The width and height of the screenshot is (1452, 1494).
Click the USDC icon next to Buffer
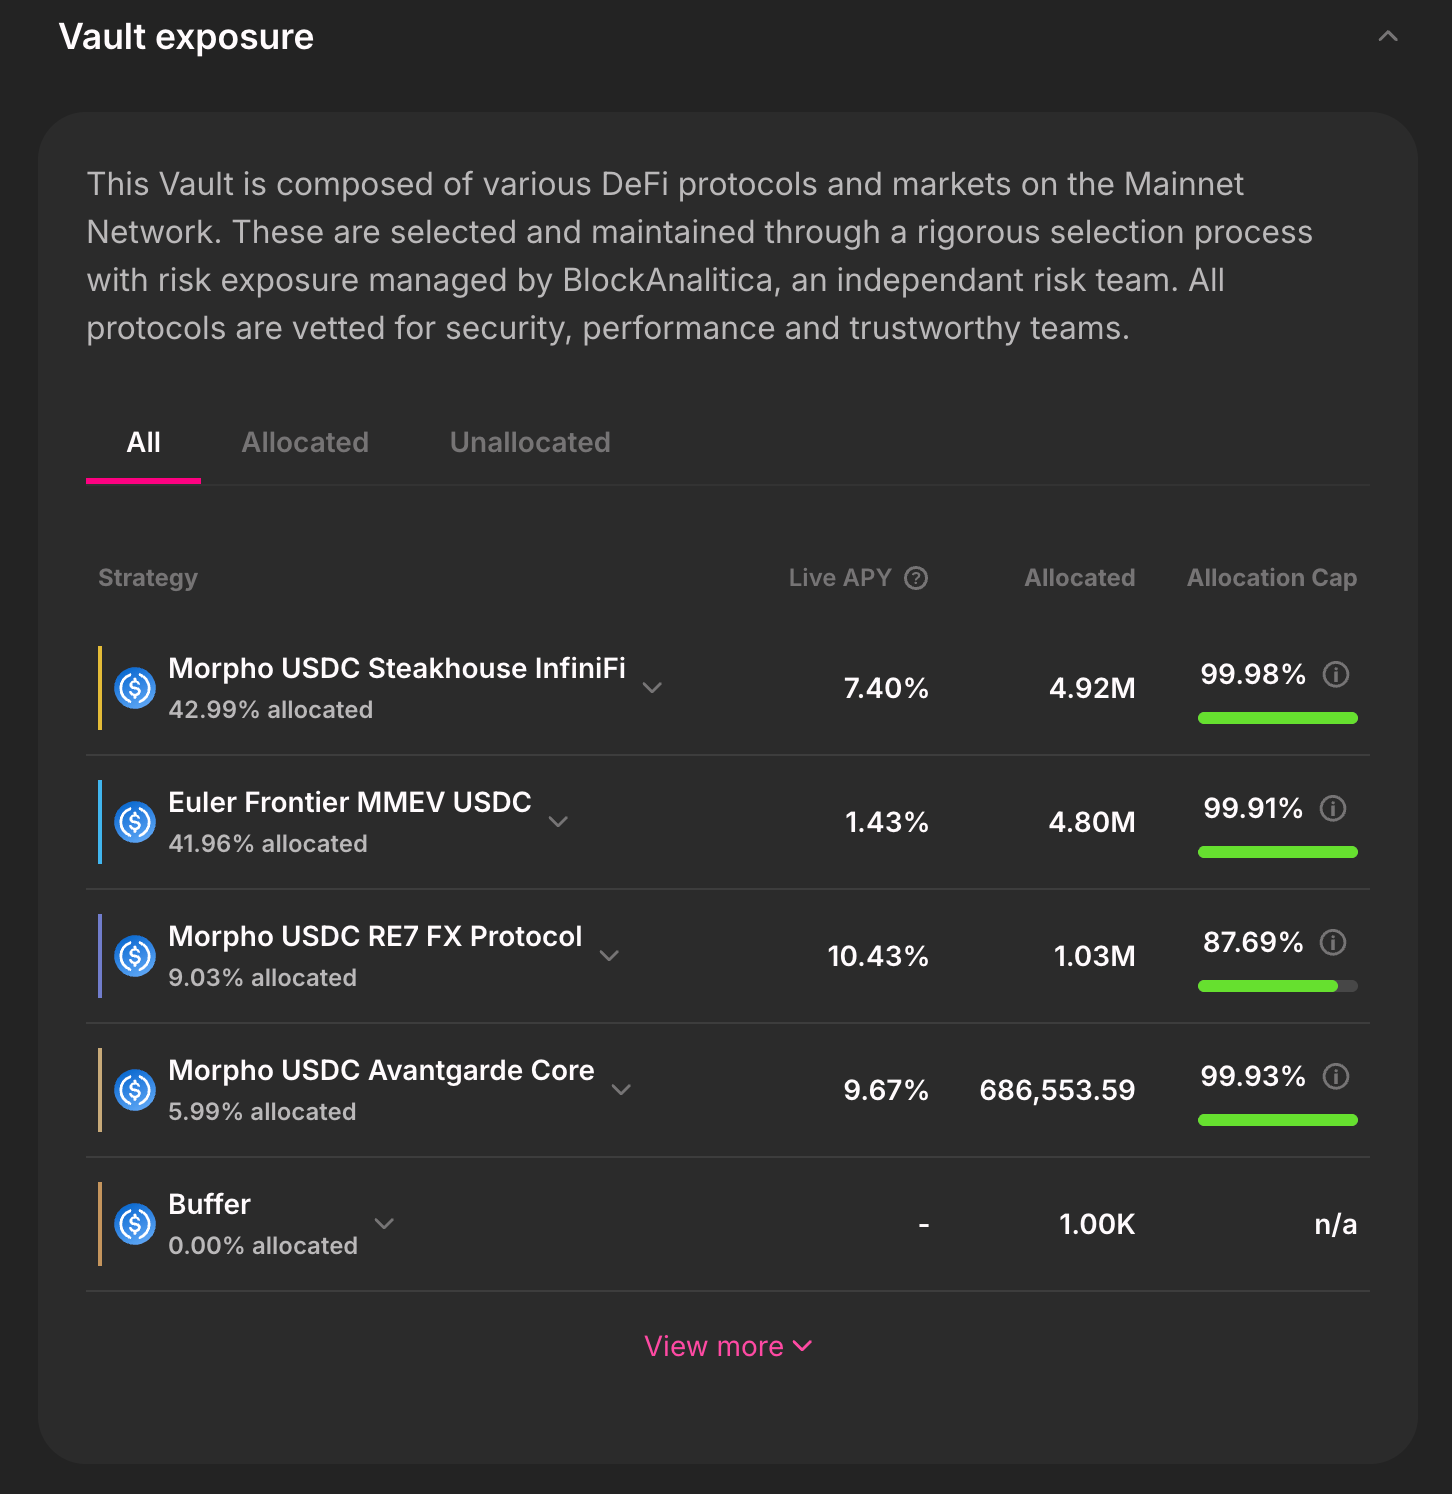click(x=135, y=1224)
